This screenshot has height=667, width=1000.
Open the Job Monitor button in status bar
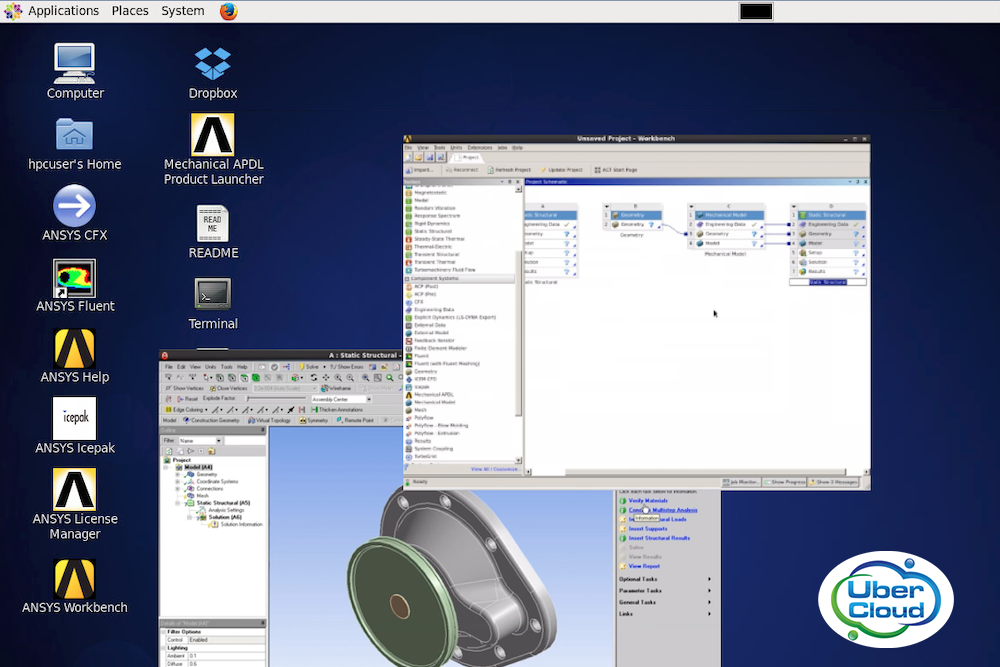(742, 482)
